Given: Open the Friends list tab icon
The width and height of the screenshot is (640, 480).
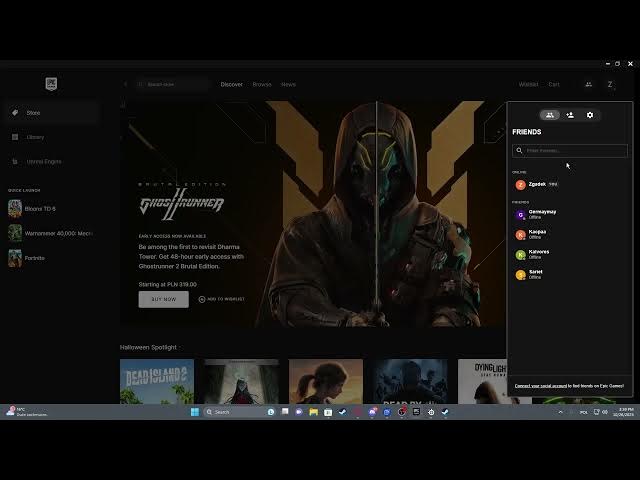Looking at the screenshot, I should tap(549, 115).
